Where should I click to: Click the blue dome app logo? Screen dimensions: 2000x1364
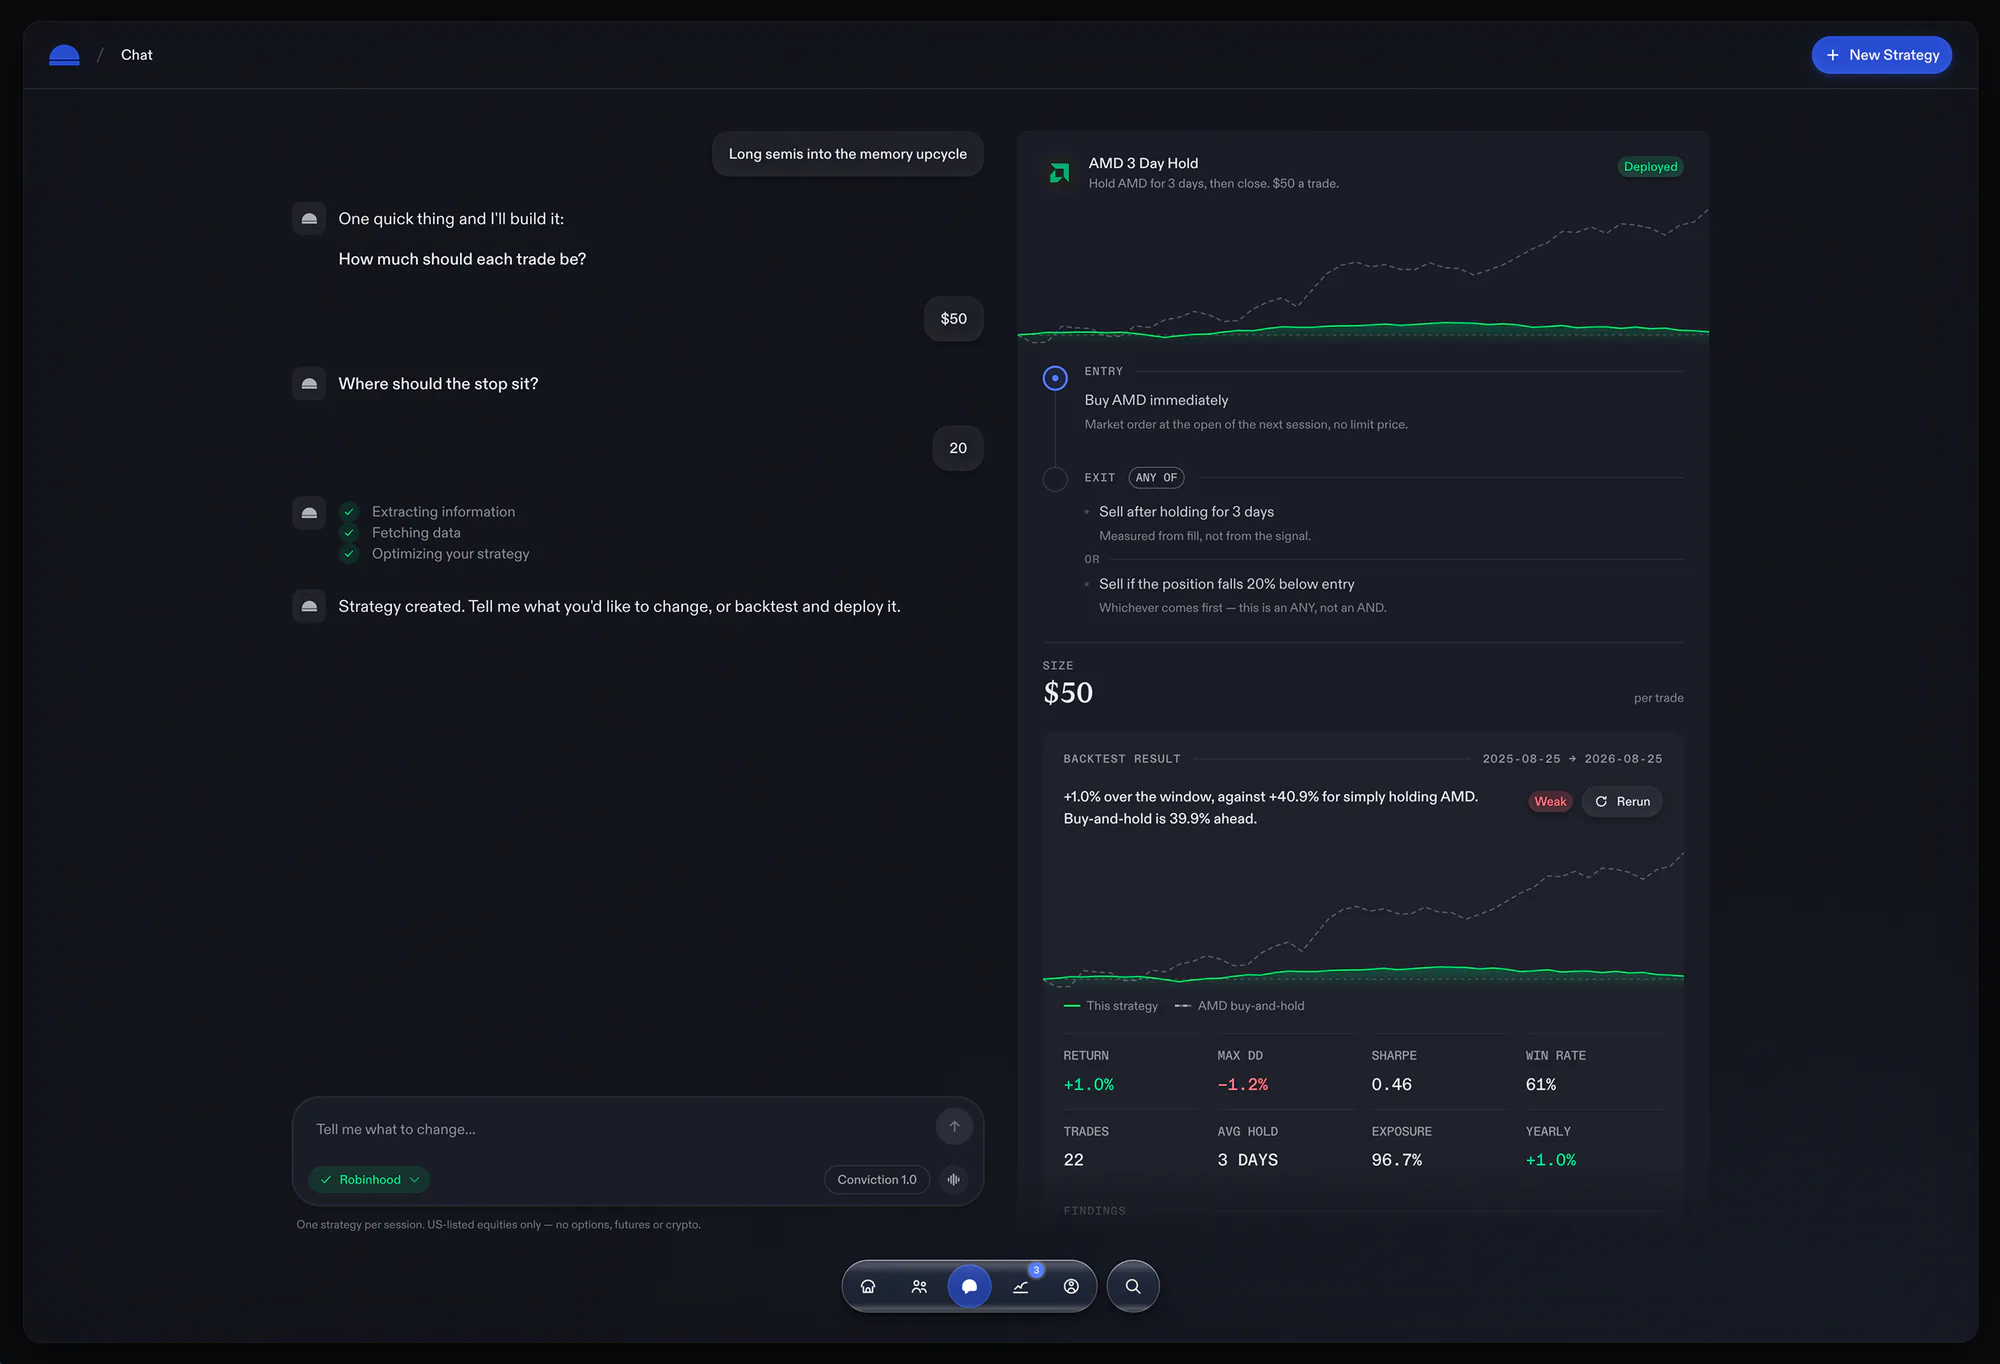point(64,55)
